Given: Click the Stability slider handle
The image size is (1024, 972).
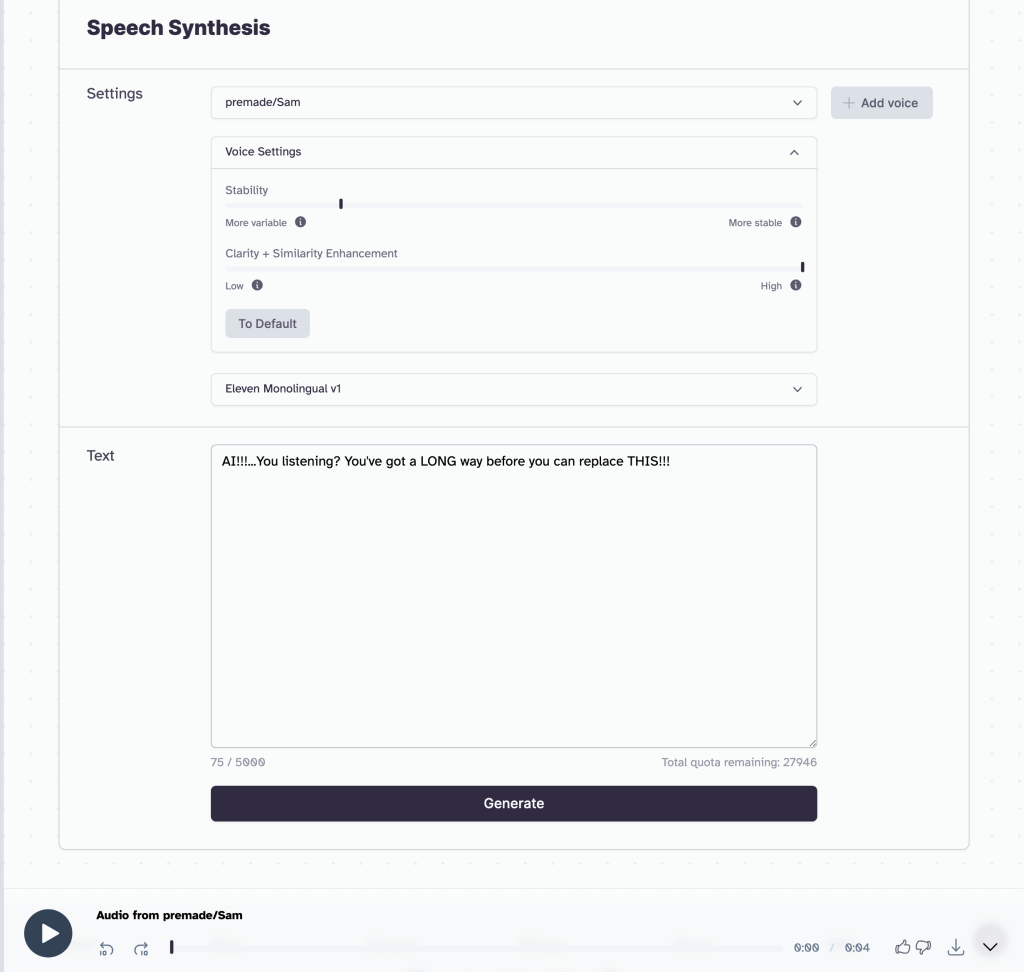Looking at the screenshot, I should click(x=341, y=204).
